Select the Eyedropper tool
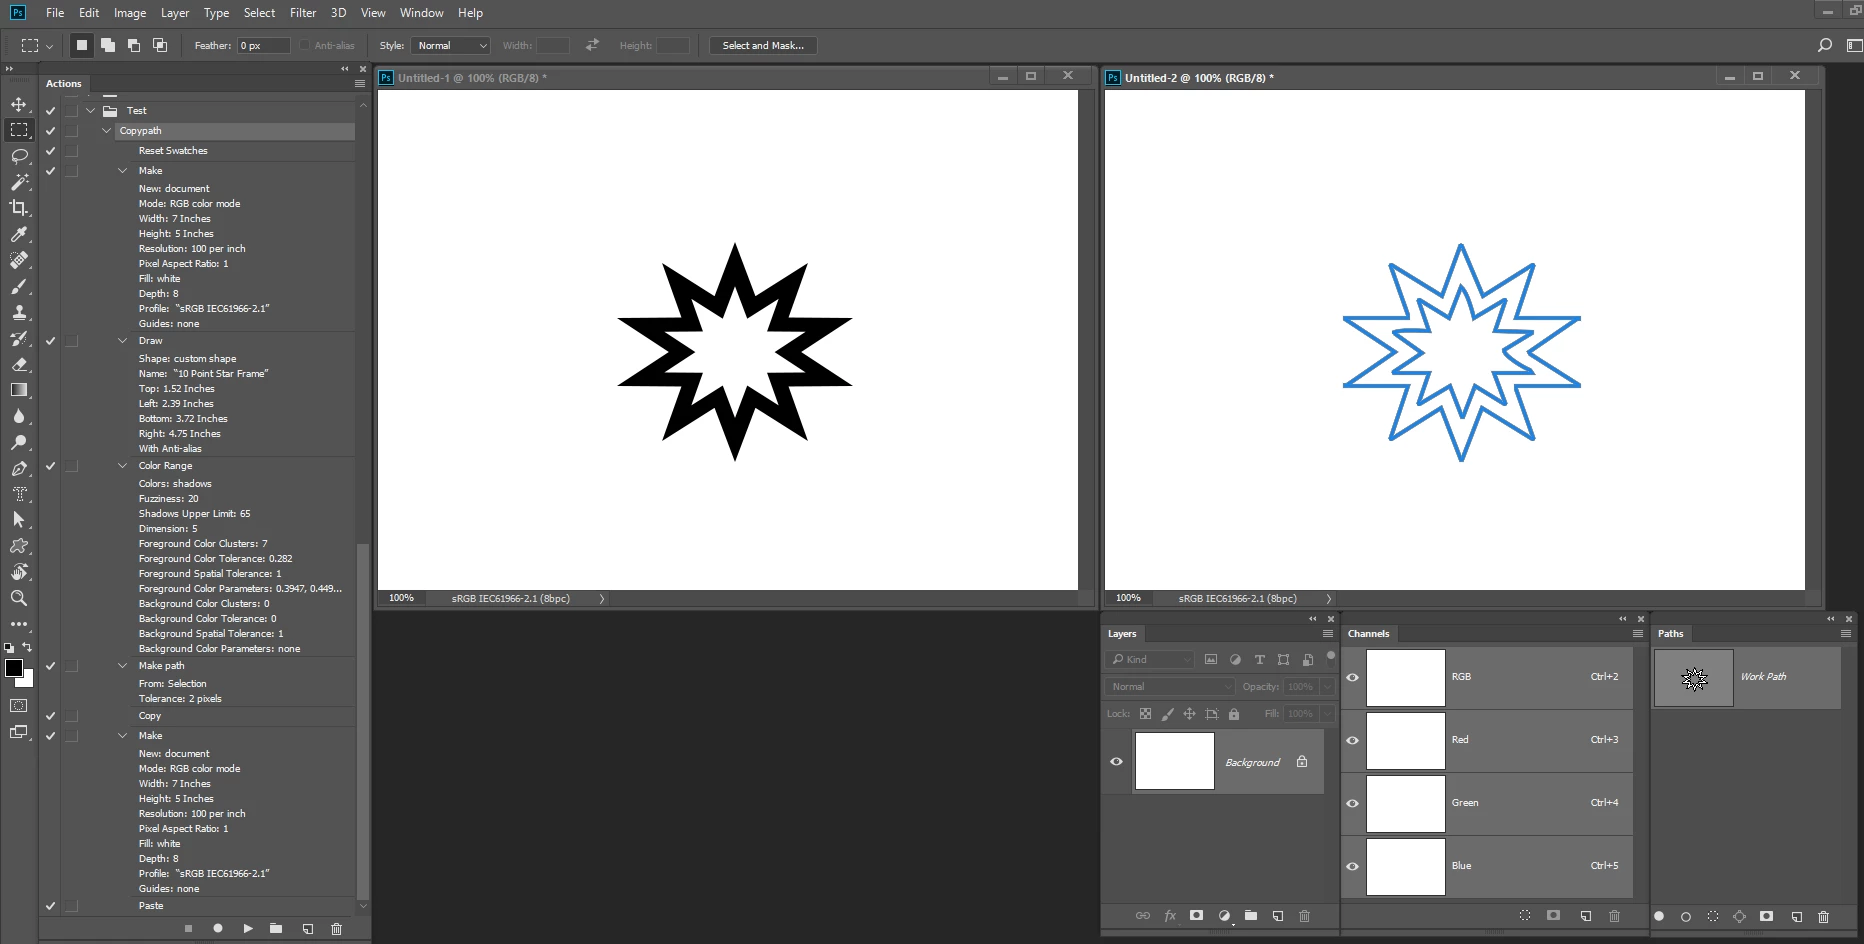 pyautogui.click(x=19, y=234)
